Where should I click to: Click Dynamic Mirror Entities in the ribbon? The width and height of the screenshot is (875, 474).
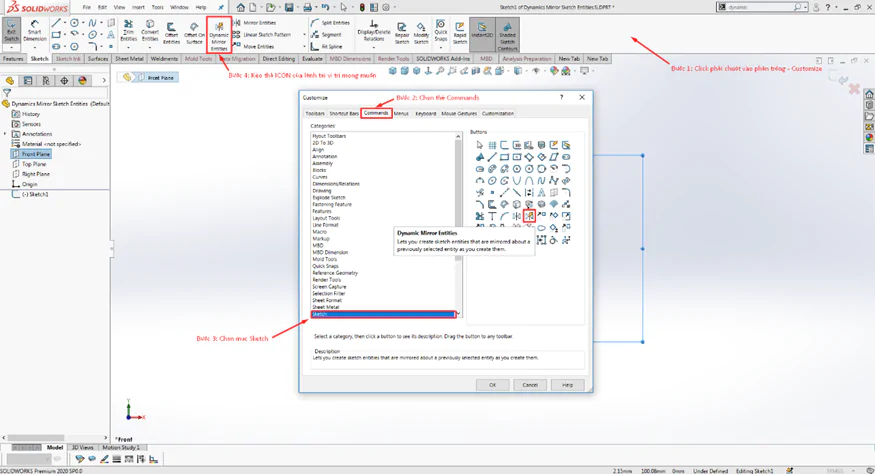(x=219, y=35)
